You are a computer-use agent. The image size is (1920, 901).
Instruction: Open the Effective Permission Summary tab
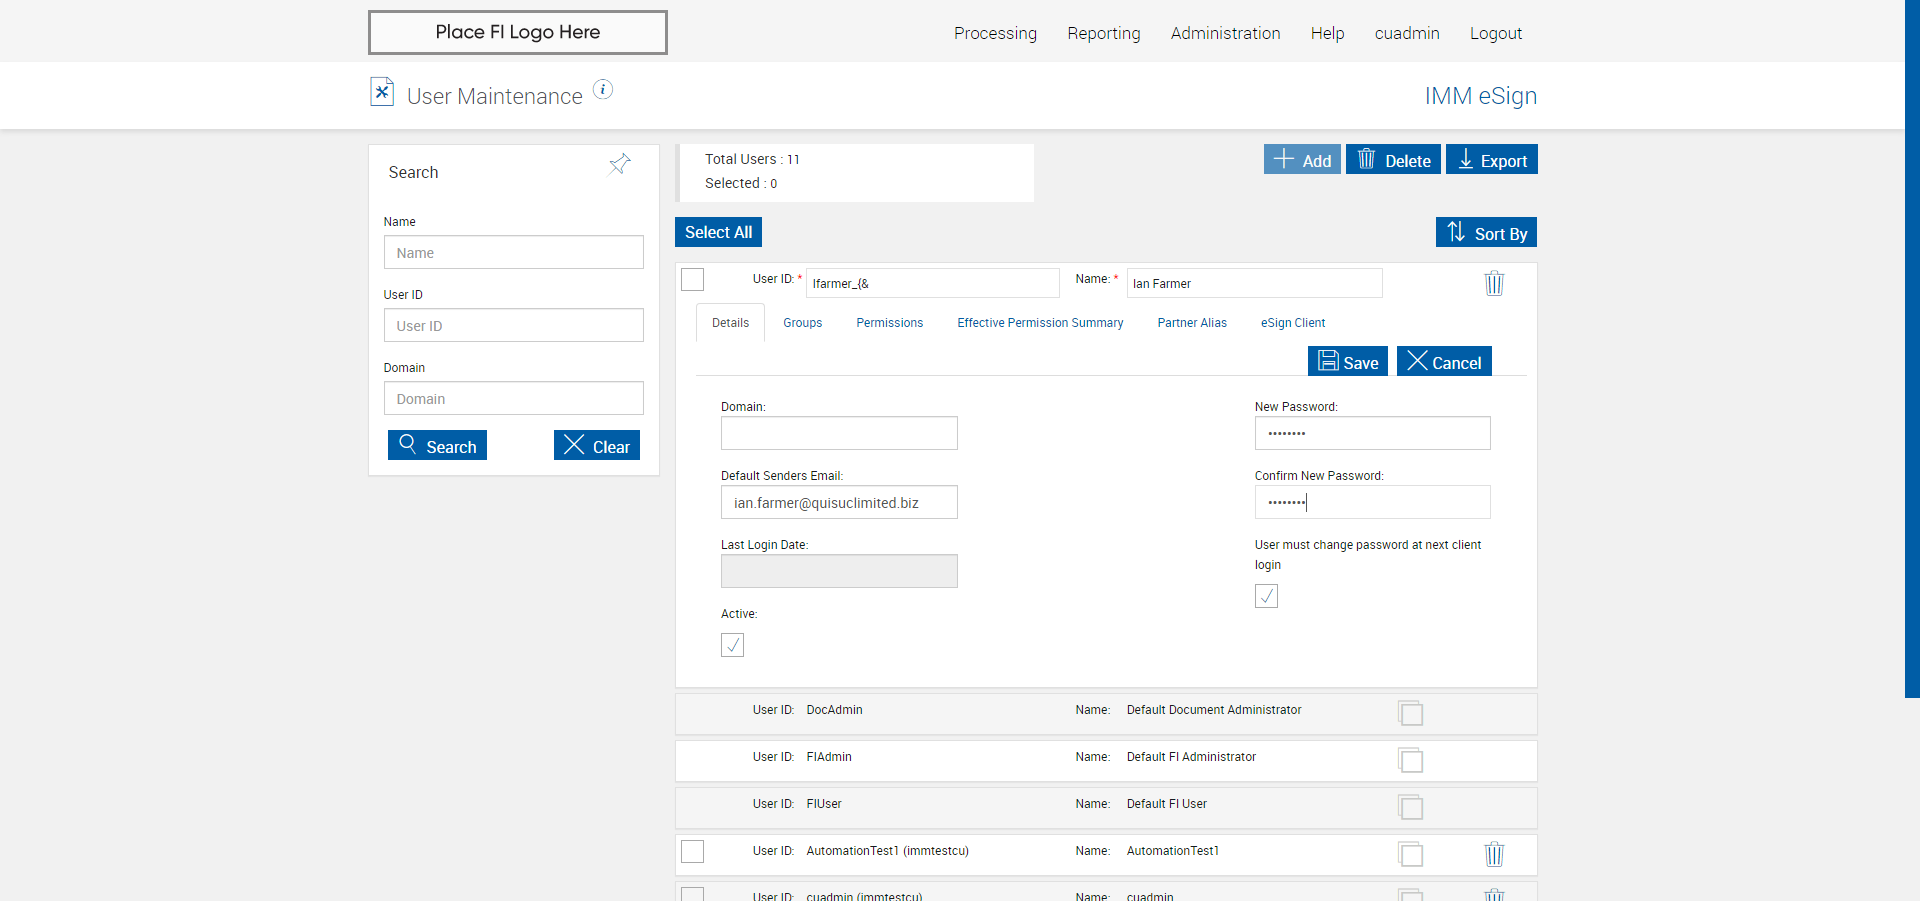pos(1040,323)
